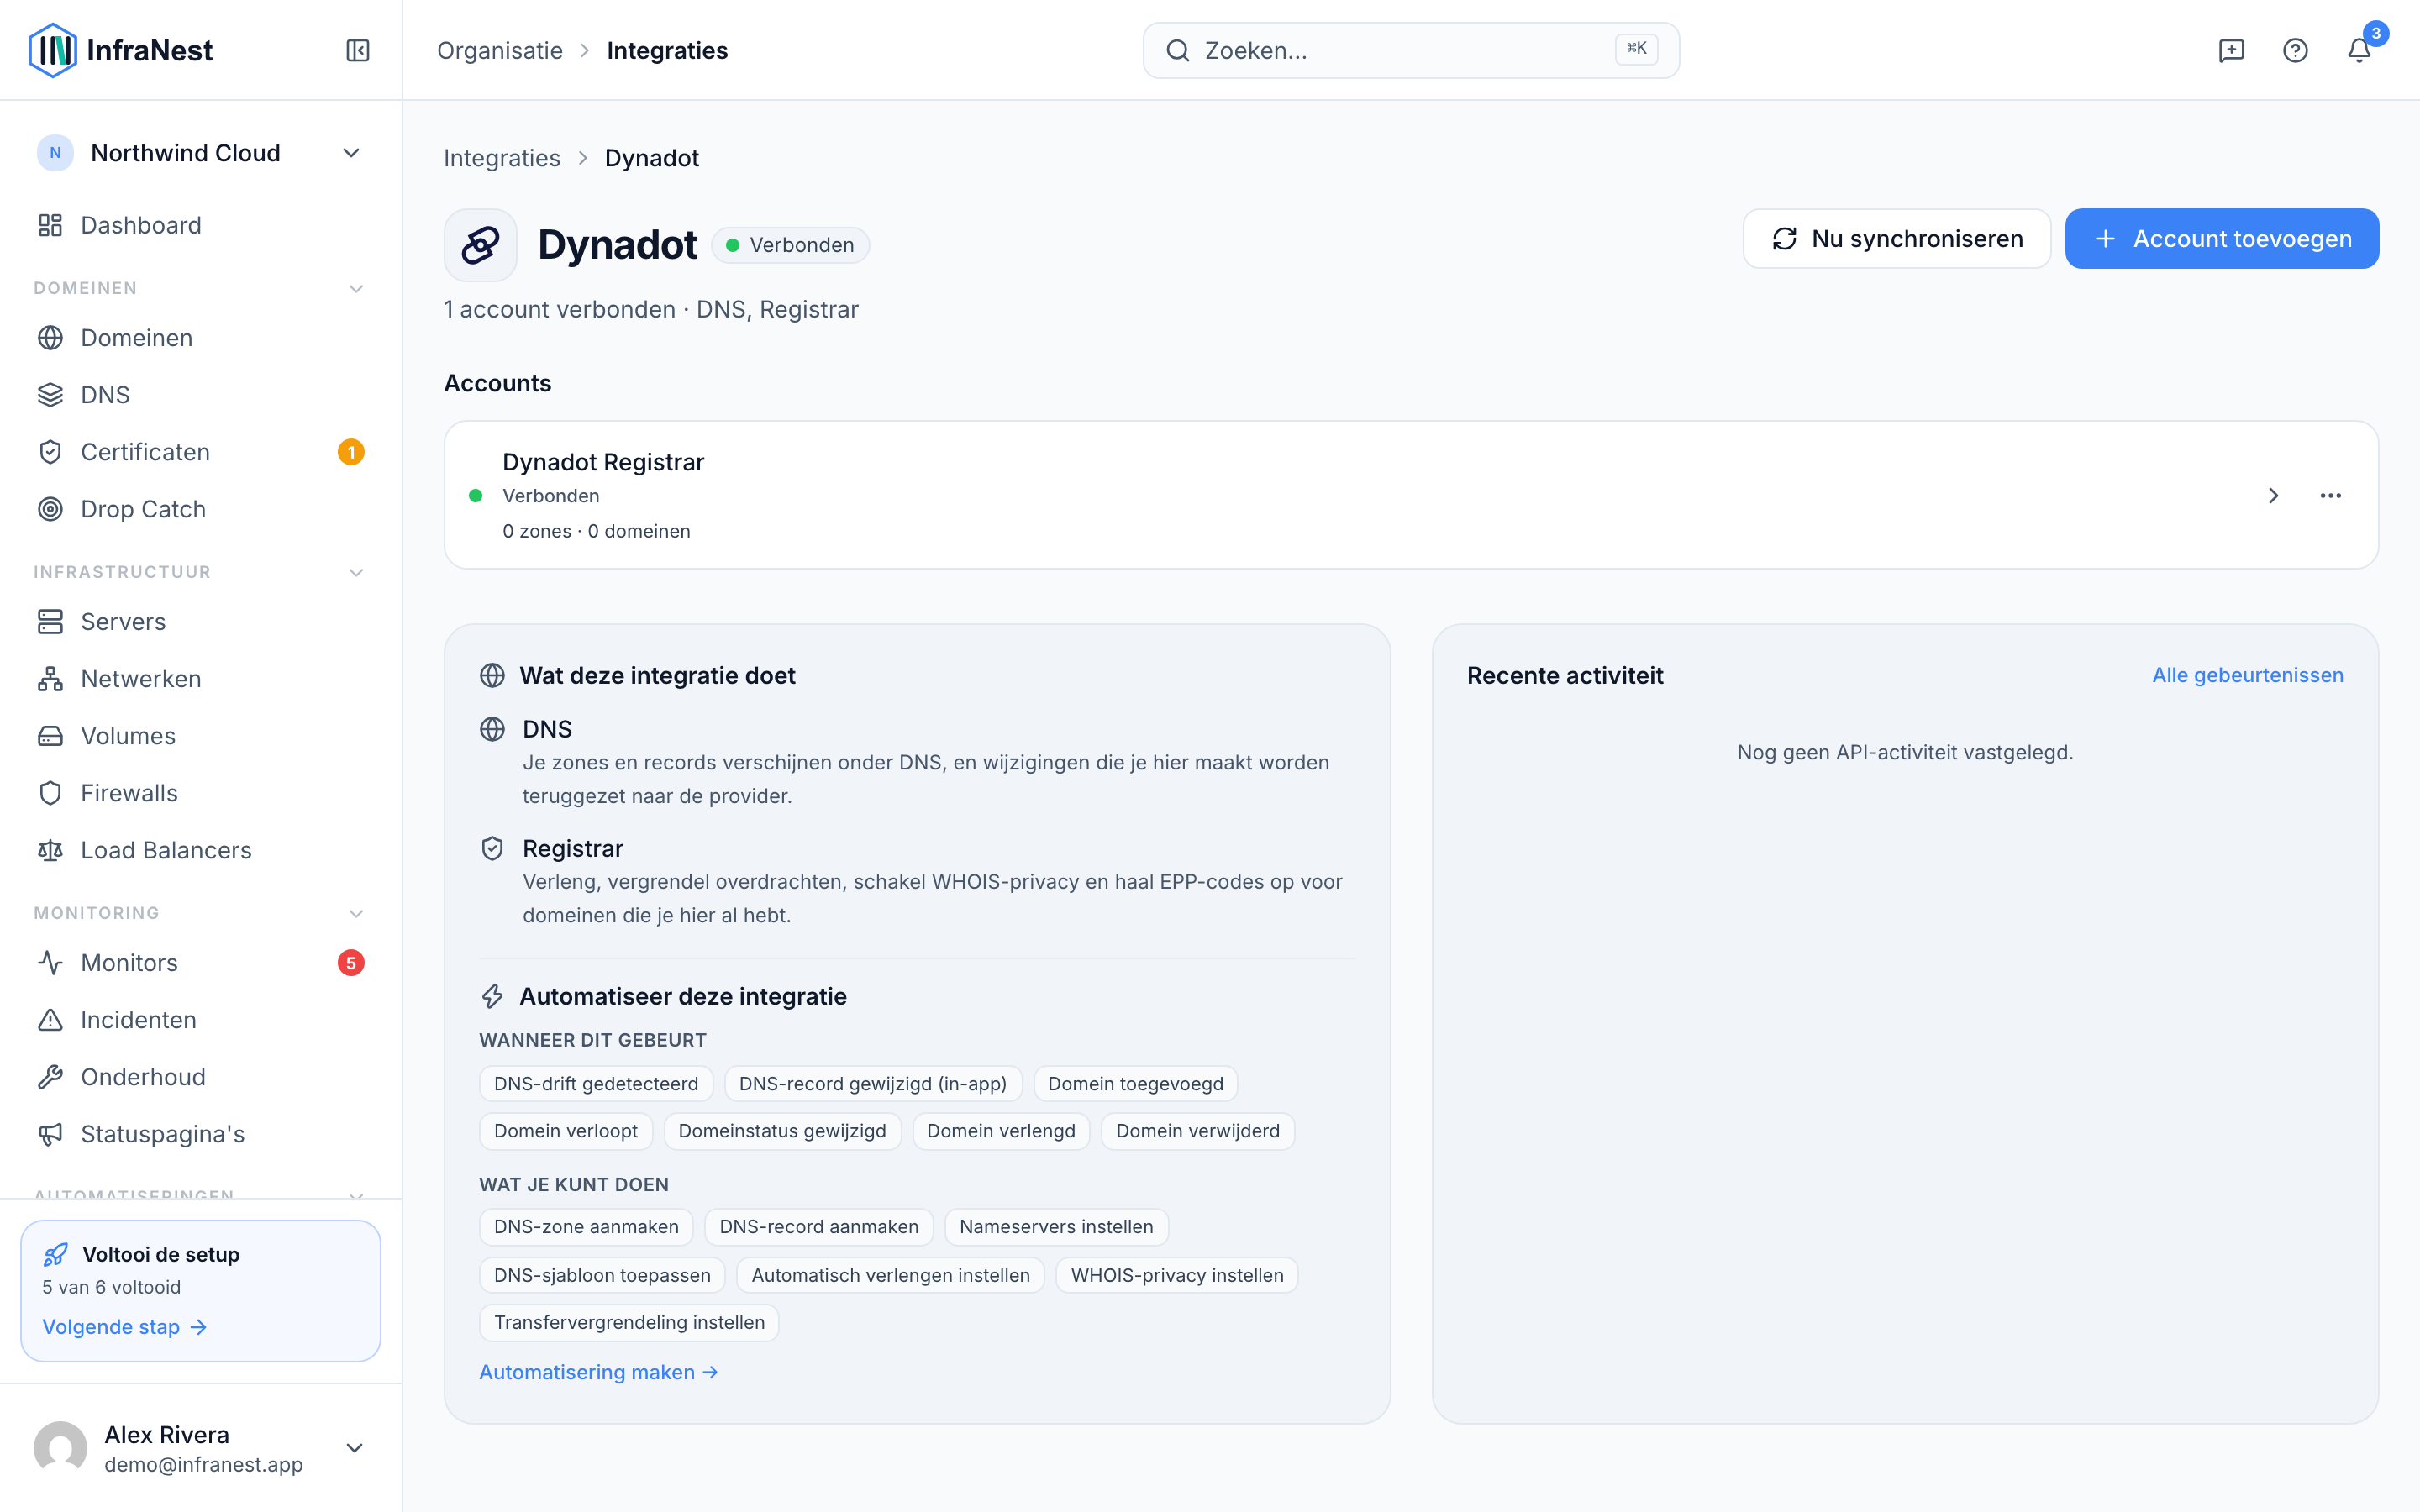Open the feedback message icon
The width and height of the screenshot is (2420, 1512).
click(x=2231, y=50)
